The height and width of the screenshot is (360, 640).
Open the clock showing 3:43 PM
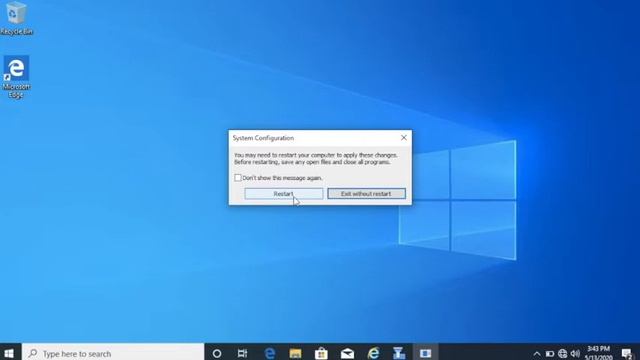(x=598, y=353)
